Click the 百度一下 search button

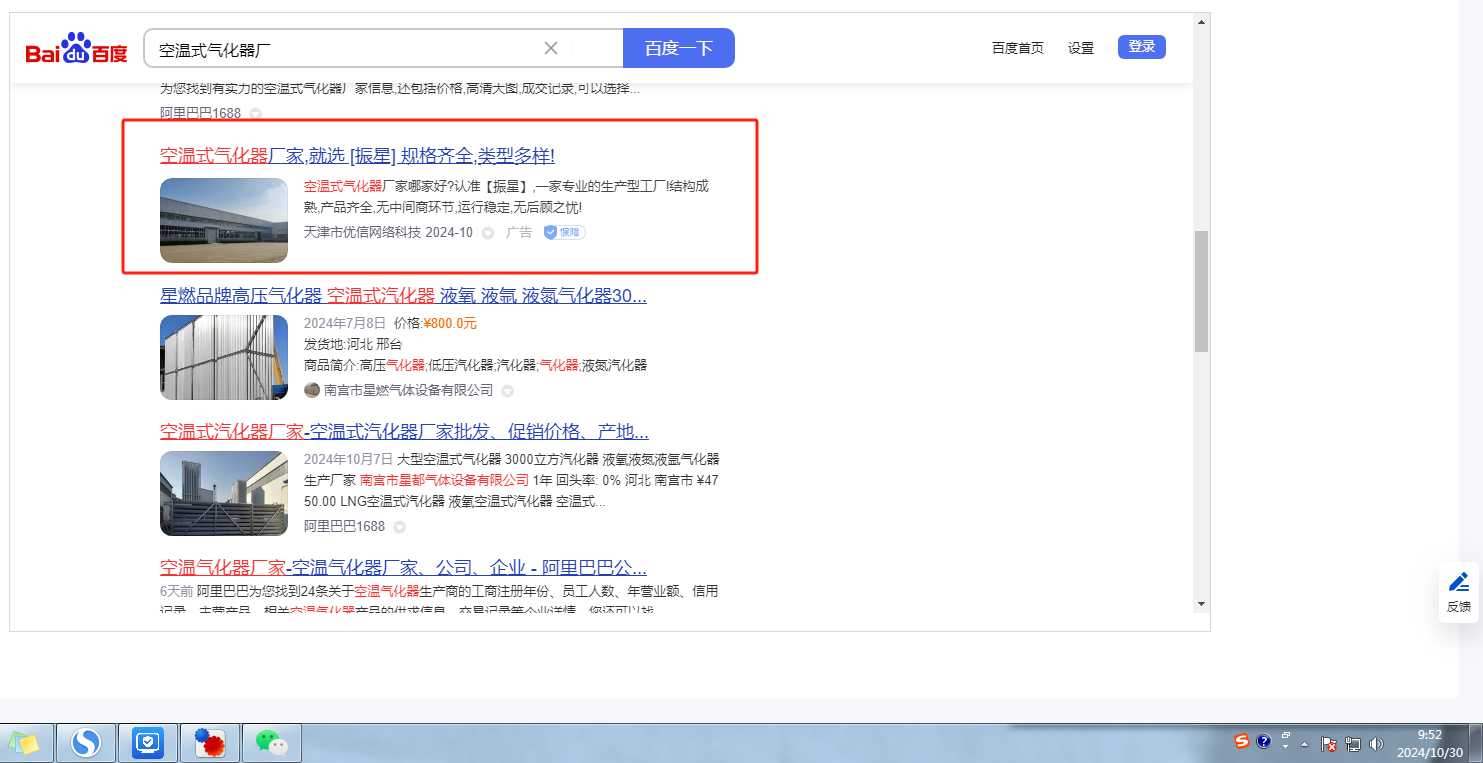[679, 48]
